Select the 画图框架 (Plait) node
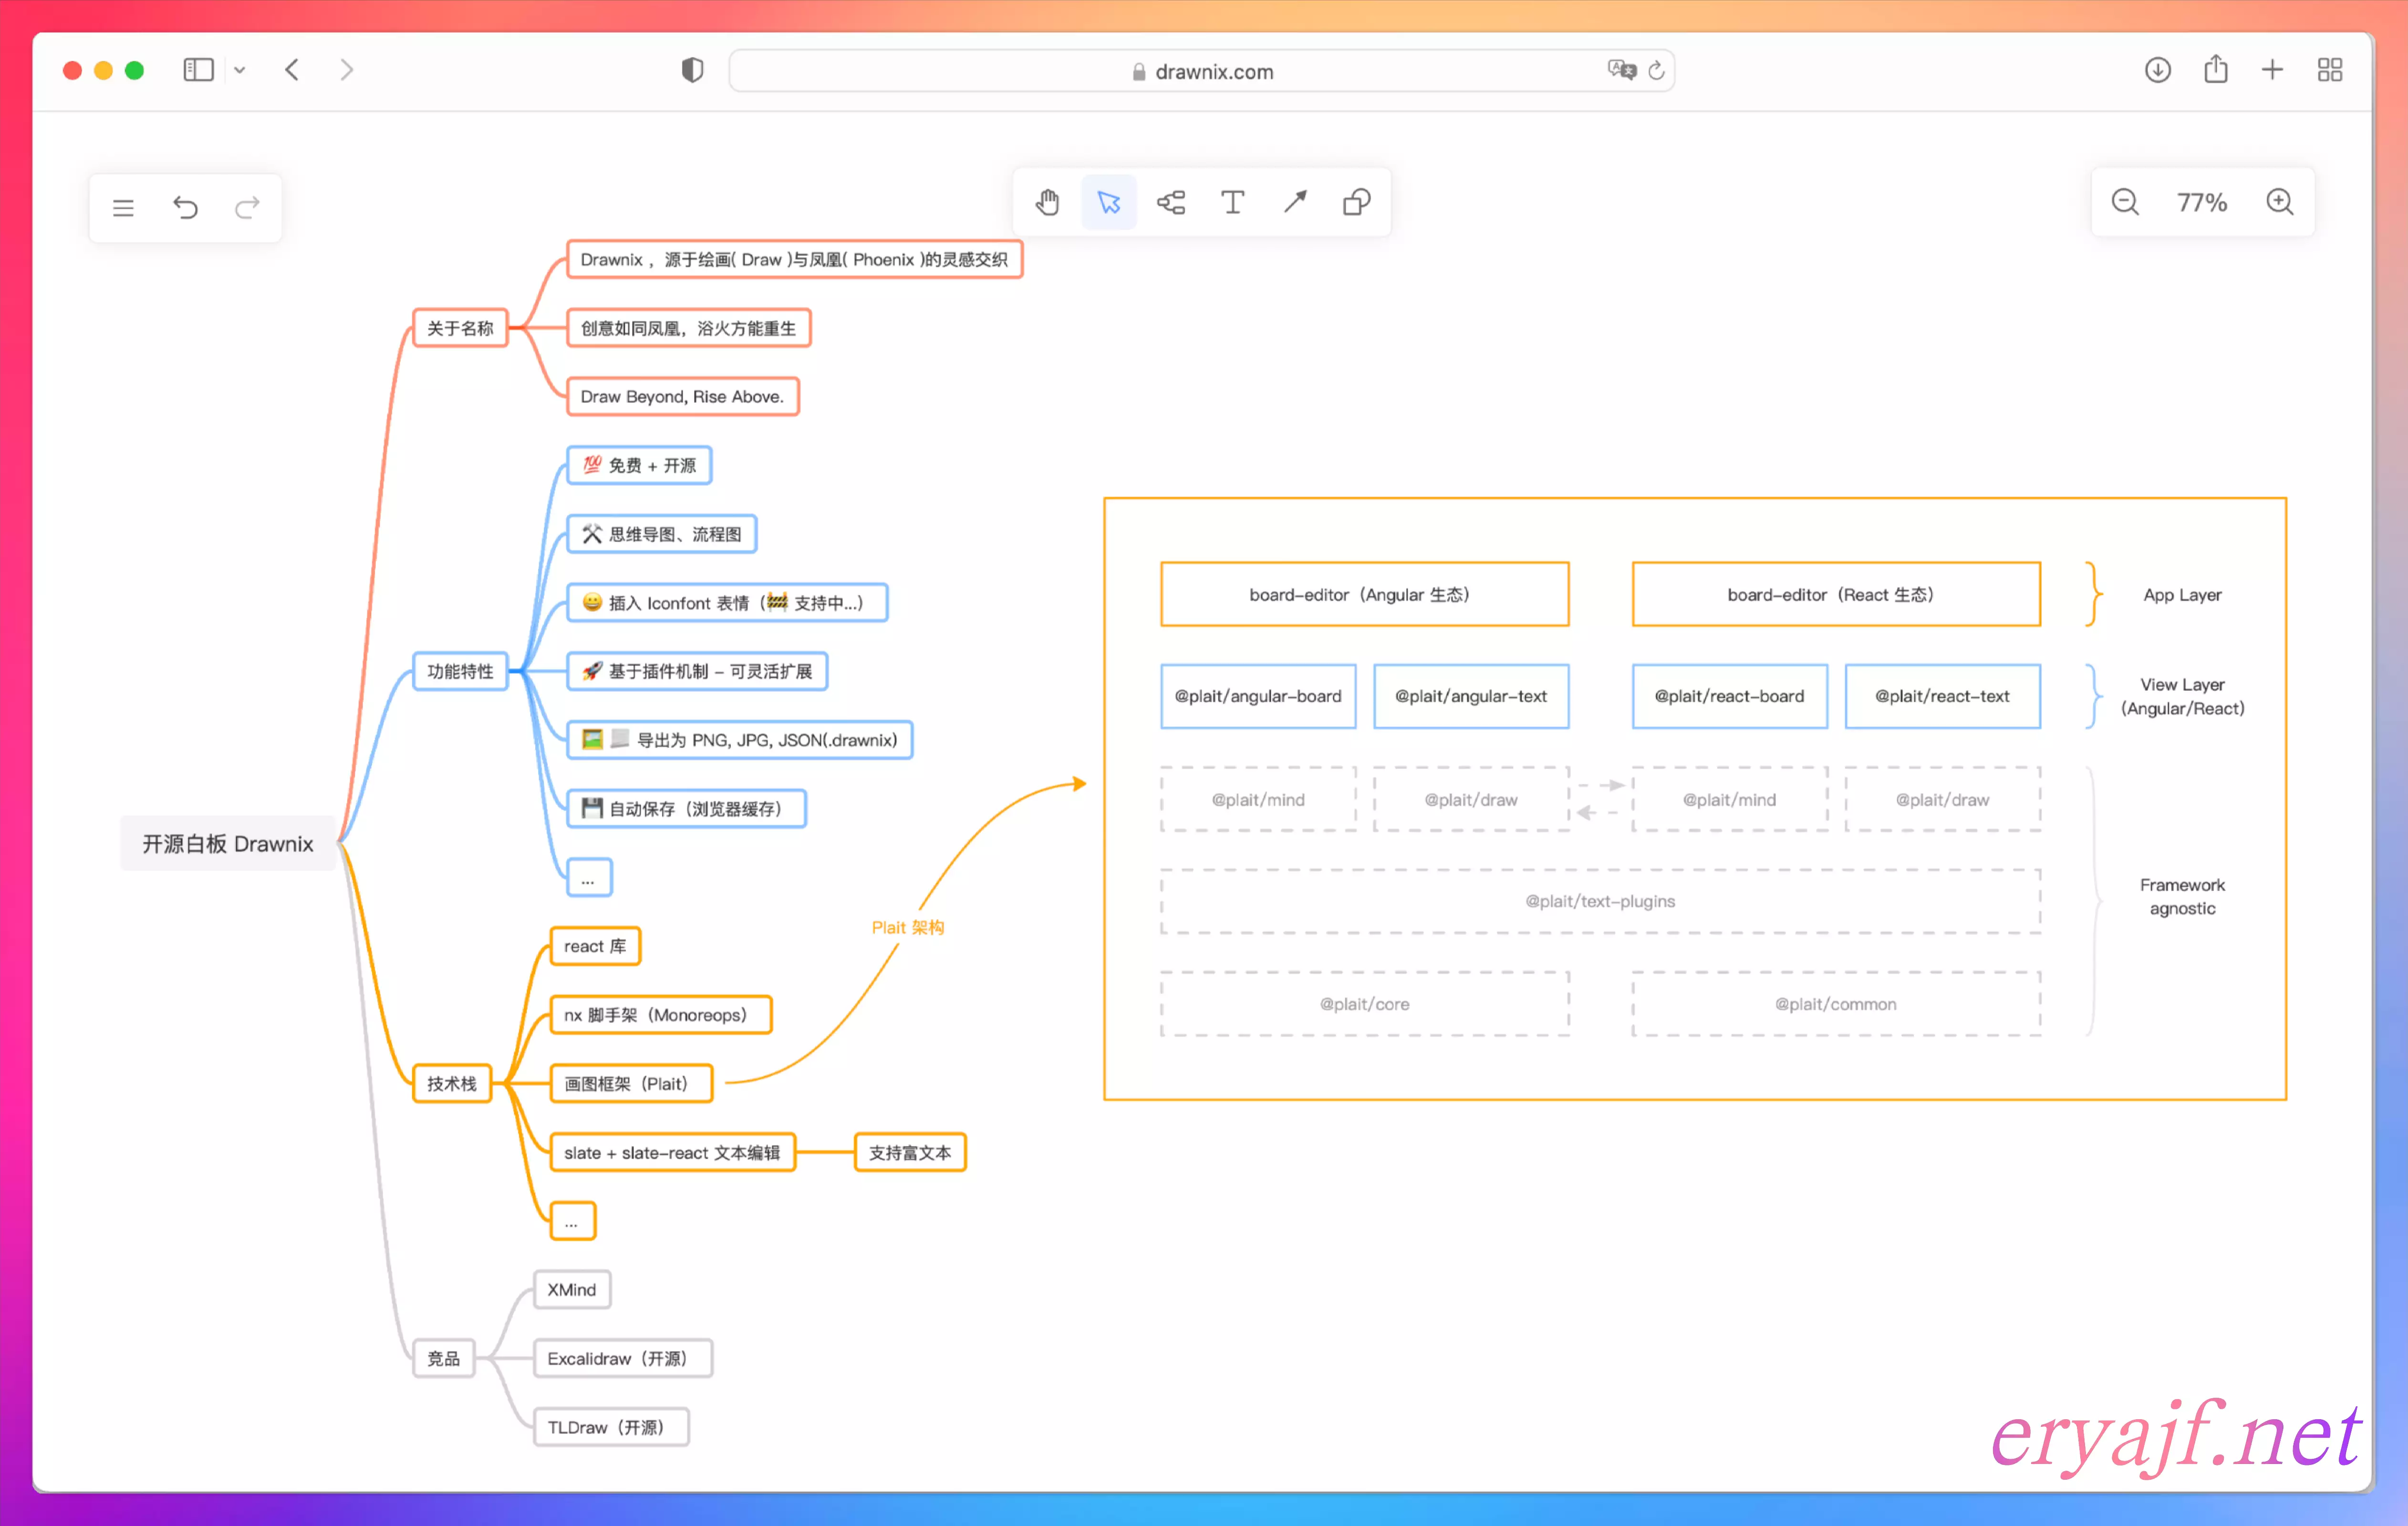The height and width of the screenshot is (1526, 2408). [x=632, y=1084]
